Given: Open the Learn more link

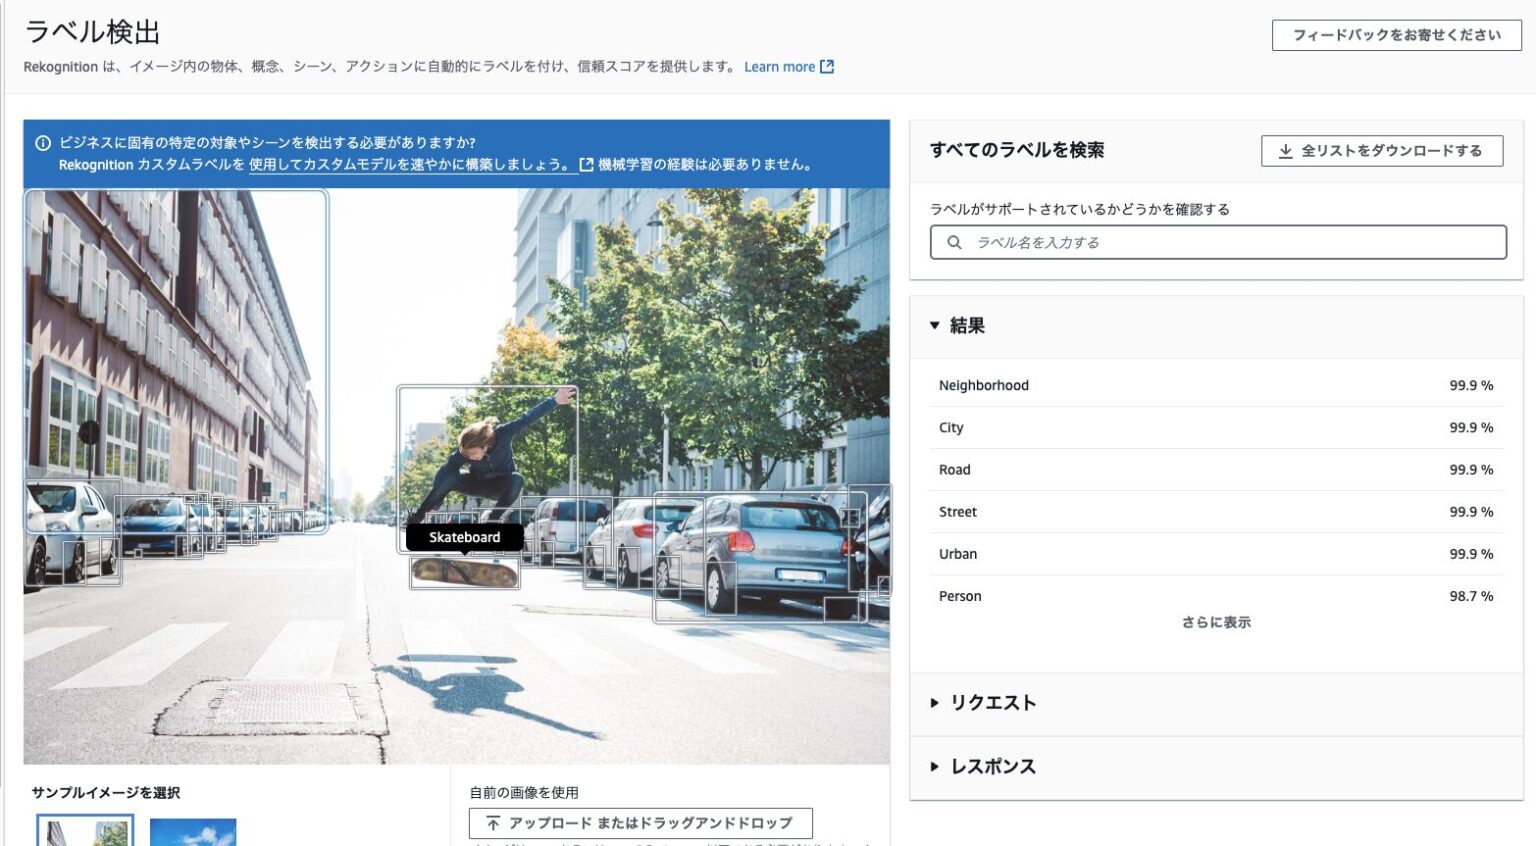Looking at the screenshot, I should (x=781, y=66).
